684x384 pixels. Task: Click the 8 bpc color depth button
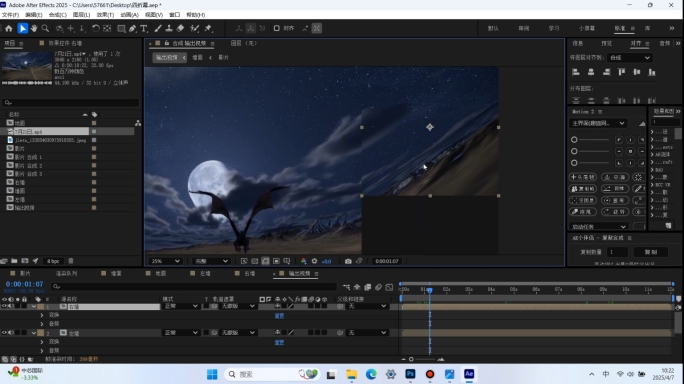pyautogui.click(x=53, y=261)
